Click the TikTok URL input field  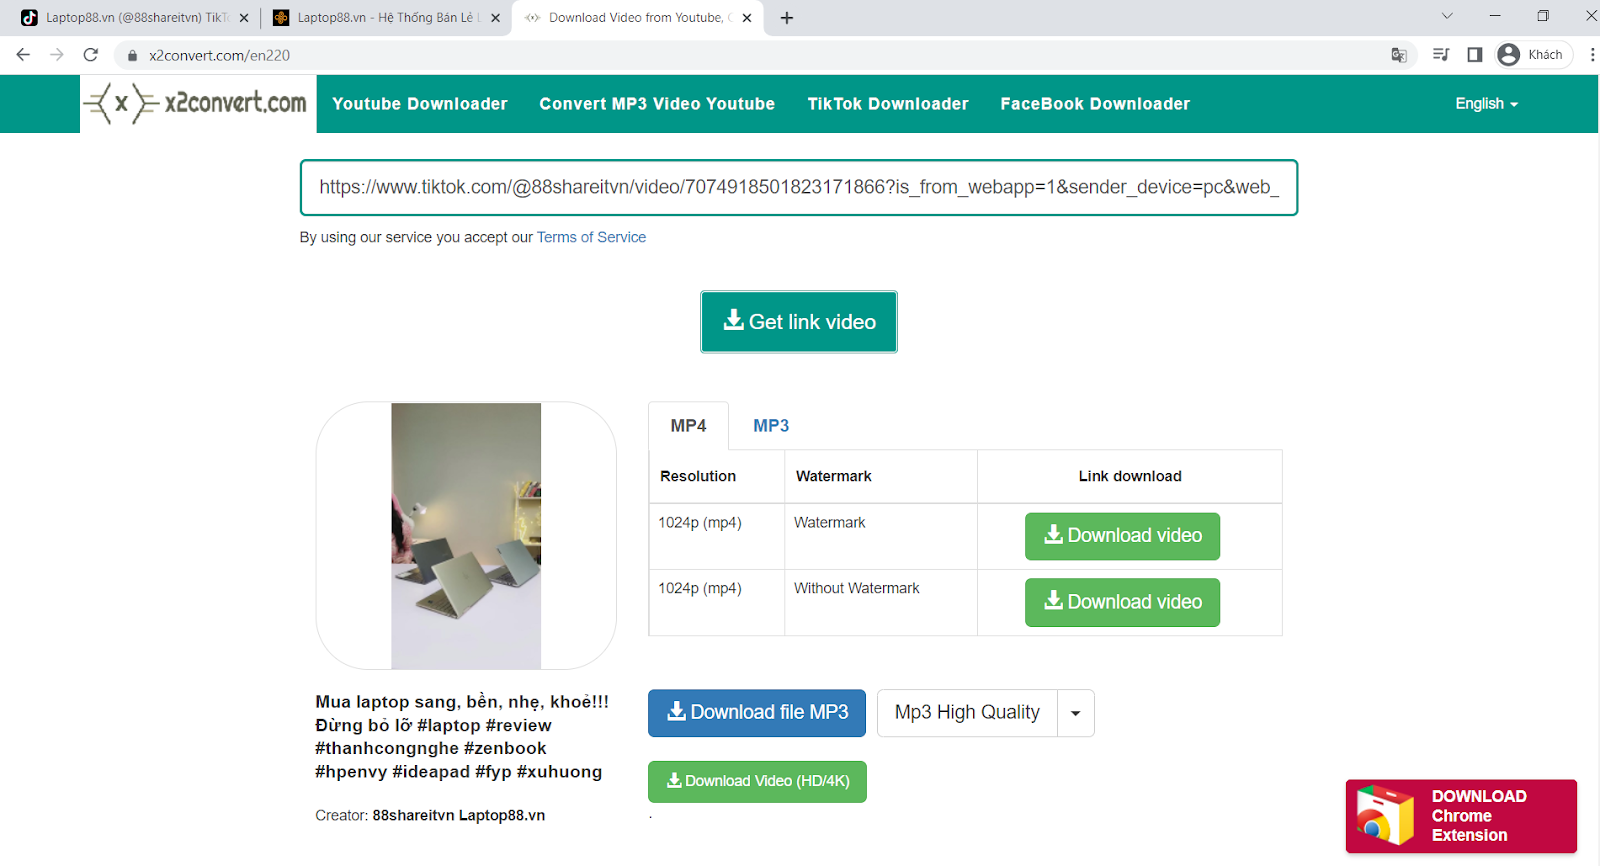[x=799, y=187]
